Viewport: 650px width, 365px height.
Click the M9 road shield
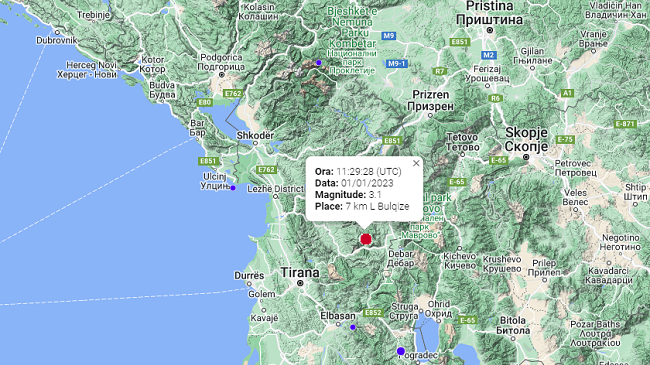388,36
